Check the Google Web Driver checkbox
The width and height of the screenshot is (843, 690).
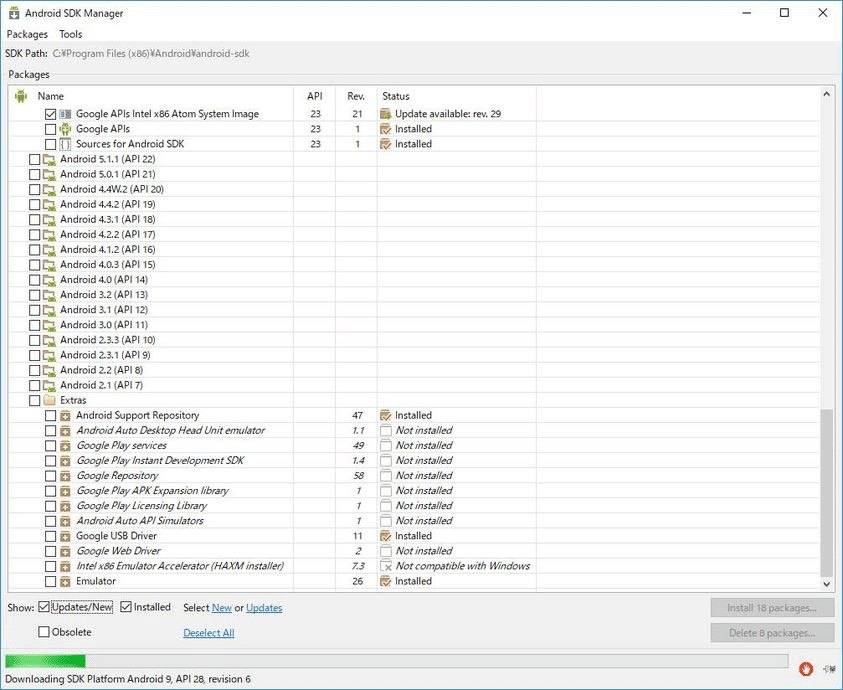(51, 551)
